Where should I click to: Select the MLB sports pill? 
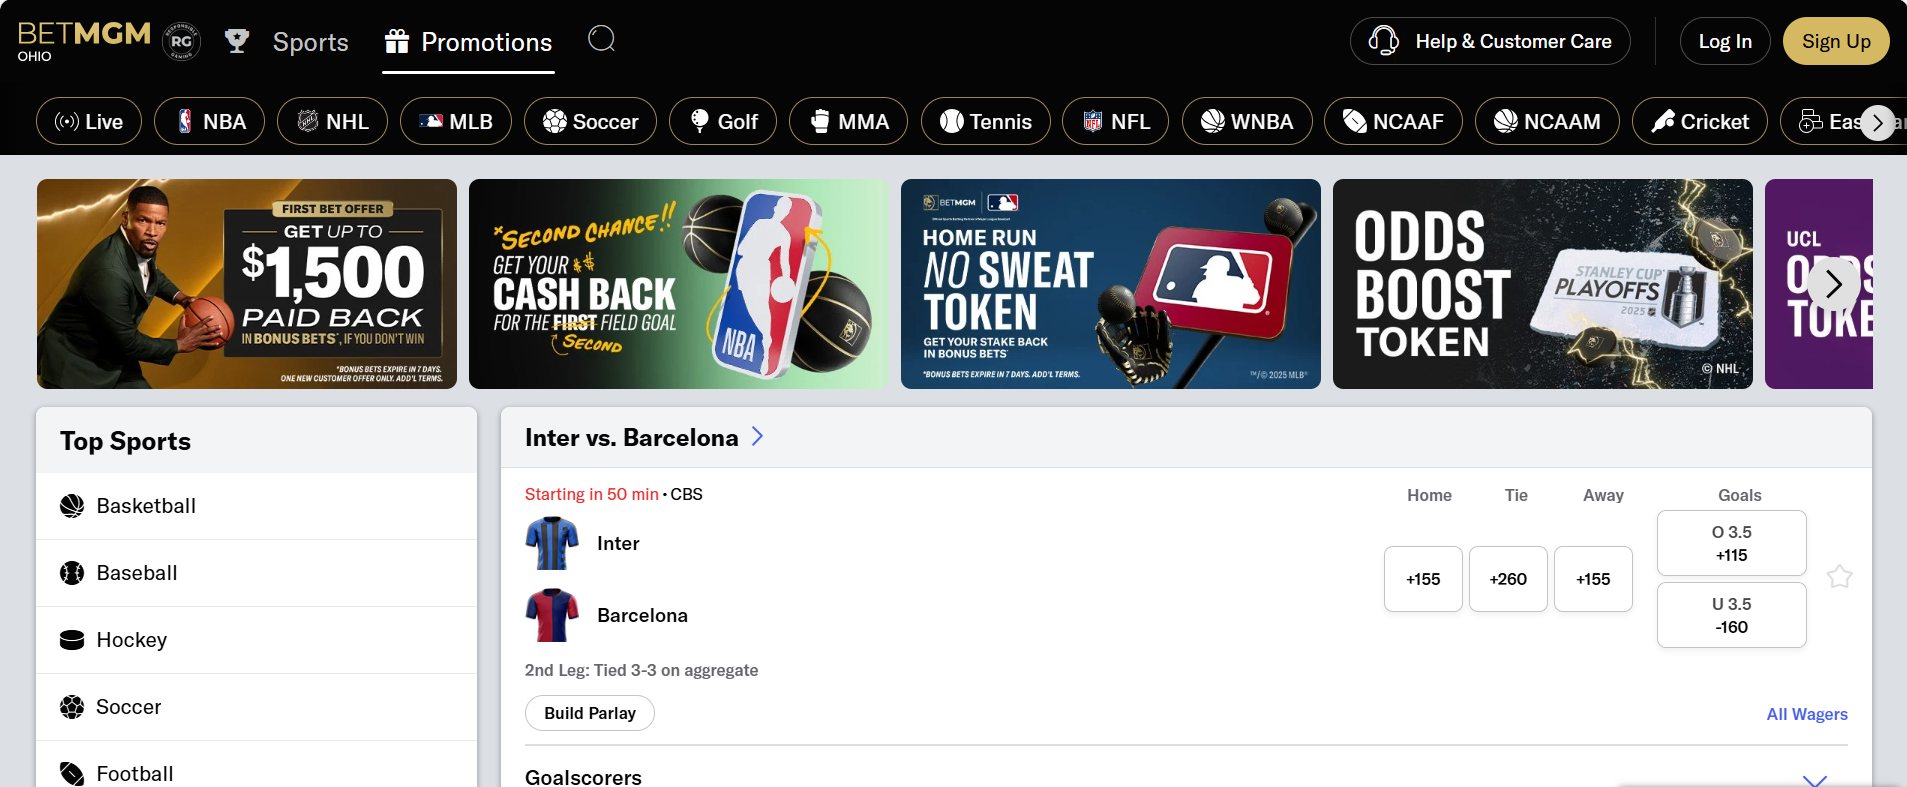tap(456, 121)
